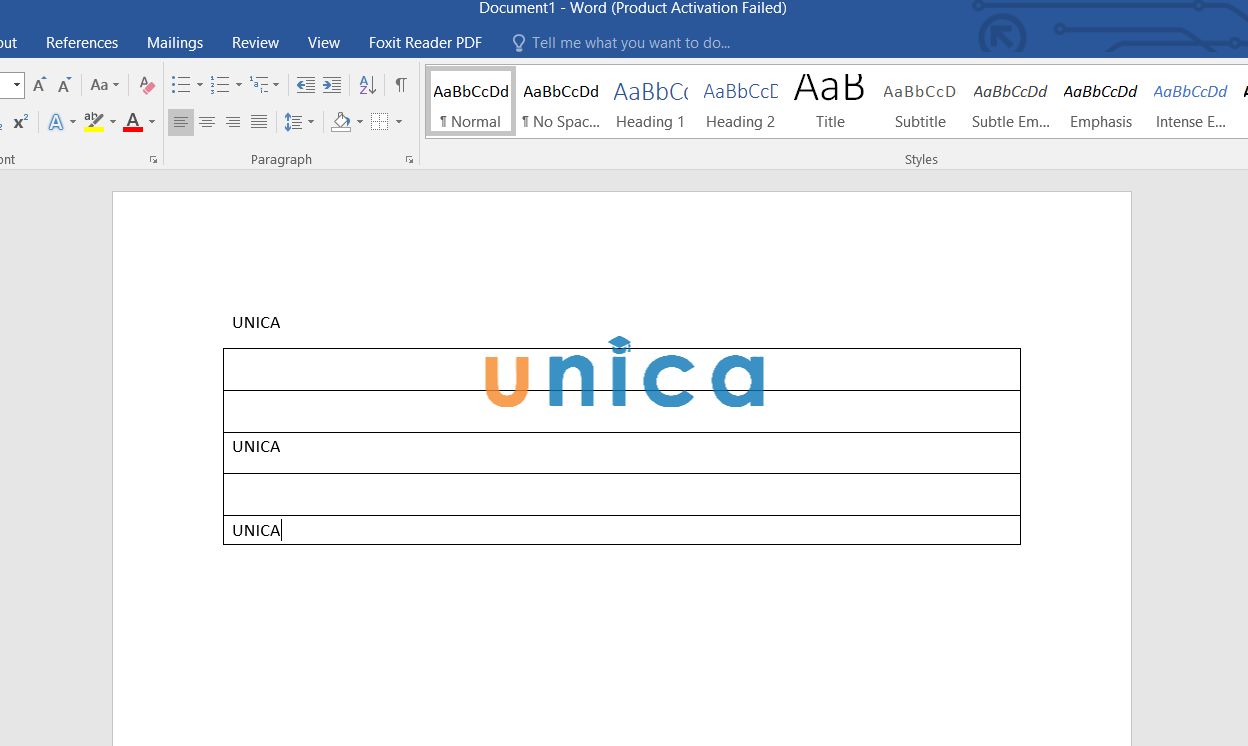Apply the Heading 2 style
This screenshot has height=746, width=1248.
click(x=741, y=102)
